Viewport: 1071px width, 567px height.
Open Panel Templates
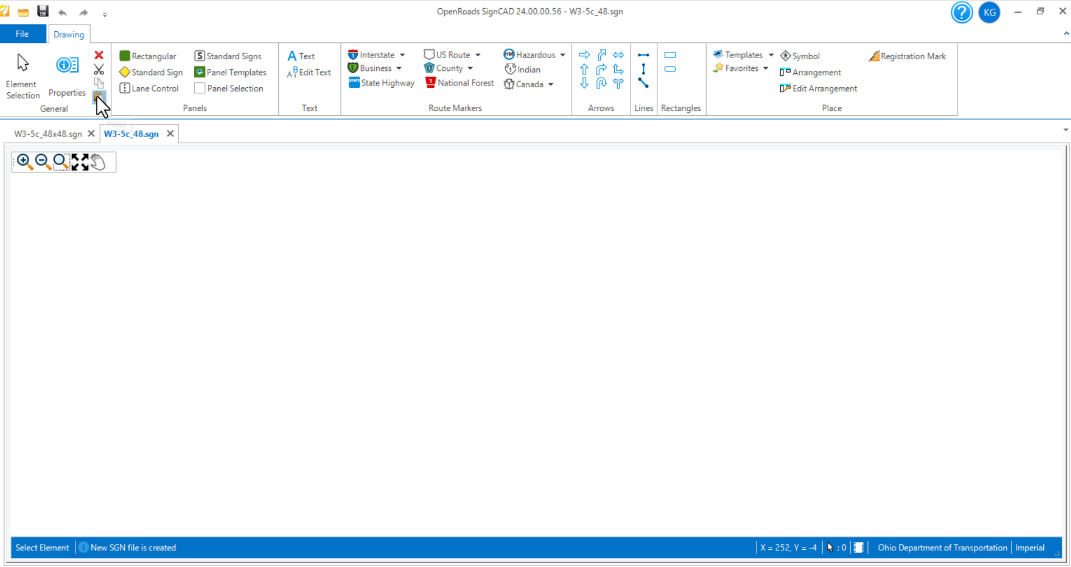pyautogui.click(x=230, y=72)
